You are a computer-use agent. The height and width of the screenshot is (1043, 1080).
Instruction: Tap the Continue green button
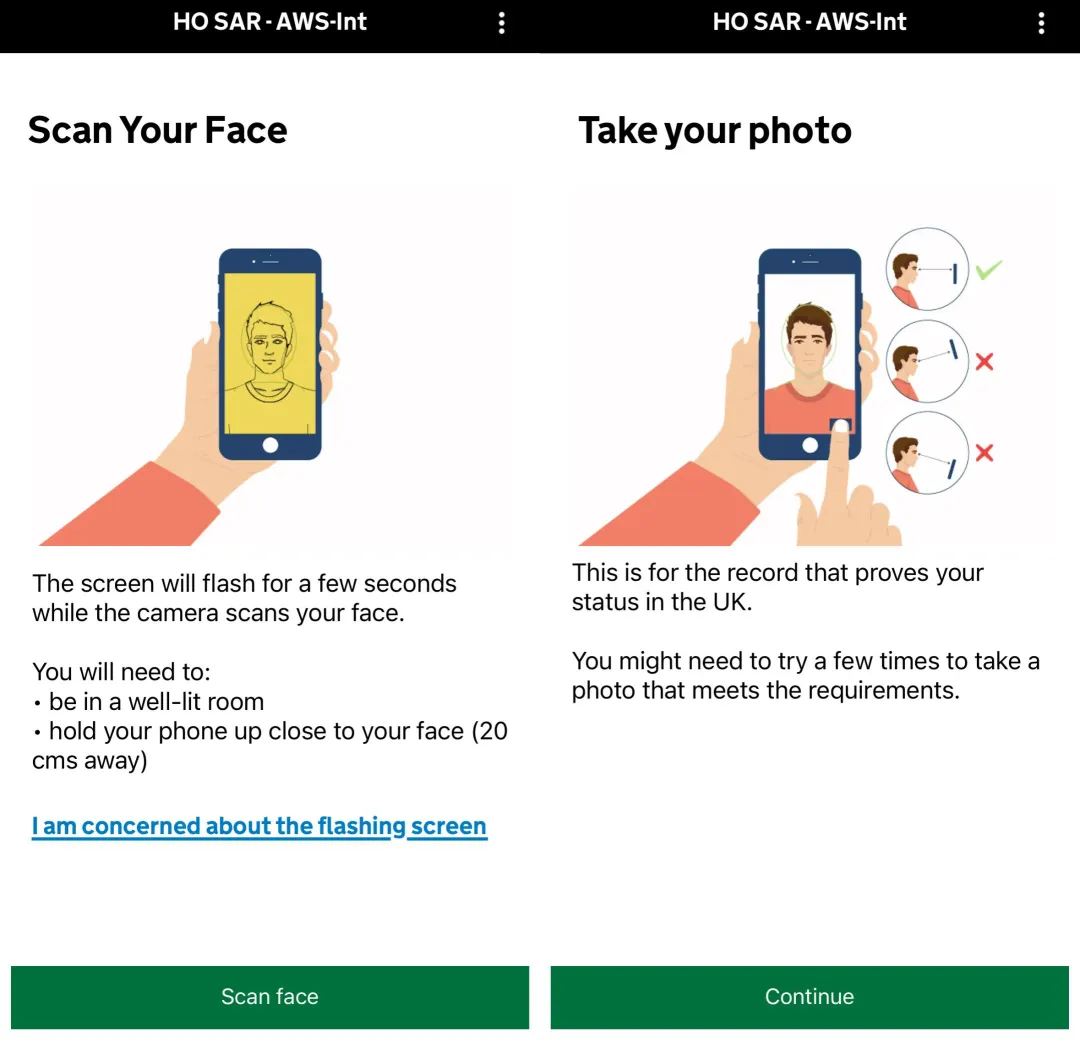click(809, 997)
